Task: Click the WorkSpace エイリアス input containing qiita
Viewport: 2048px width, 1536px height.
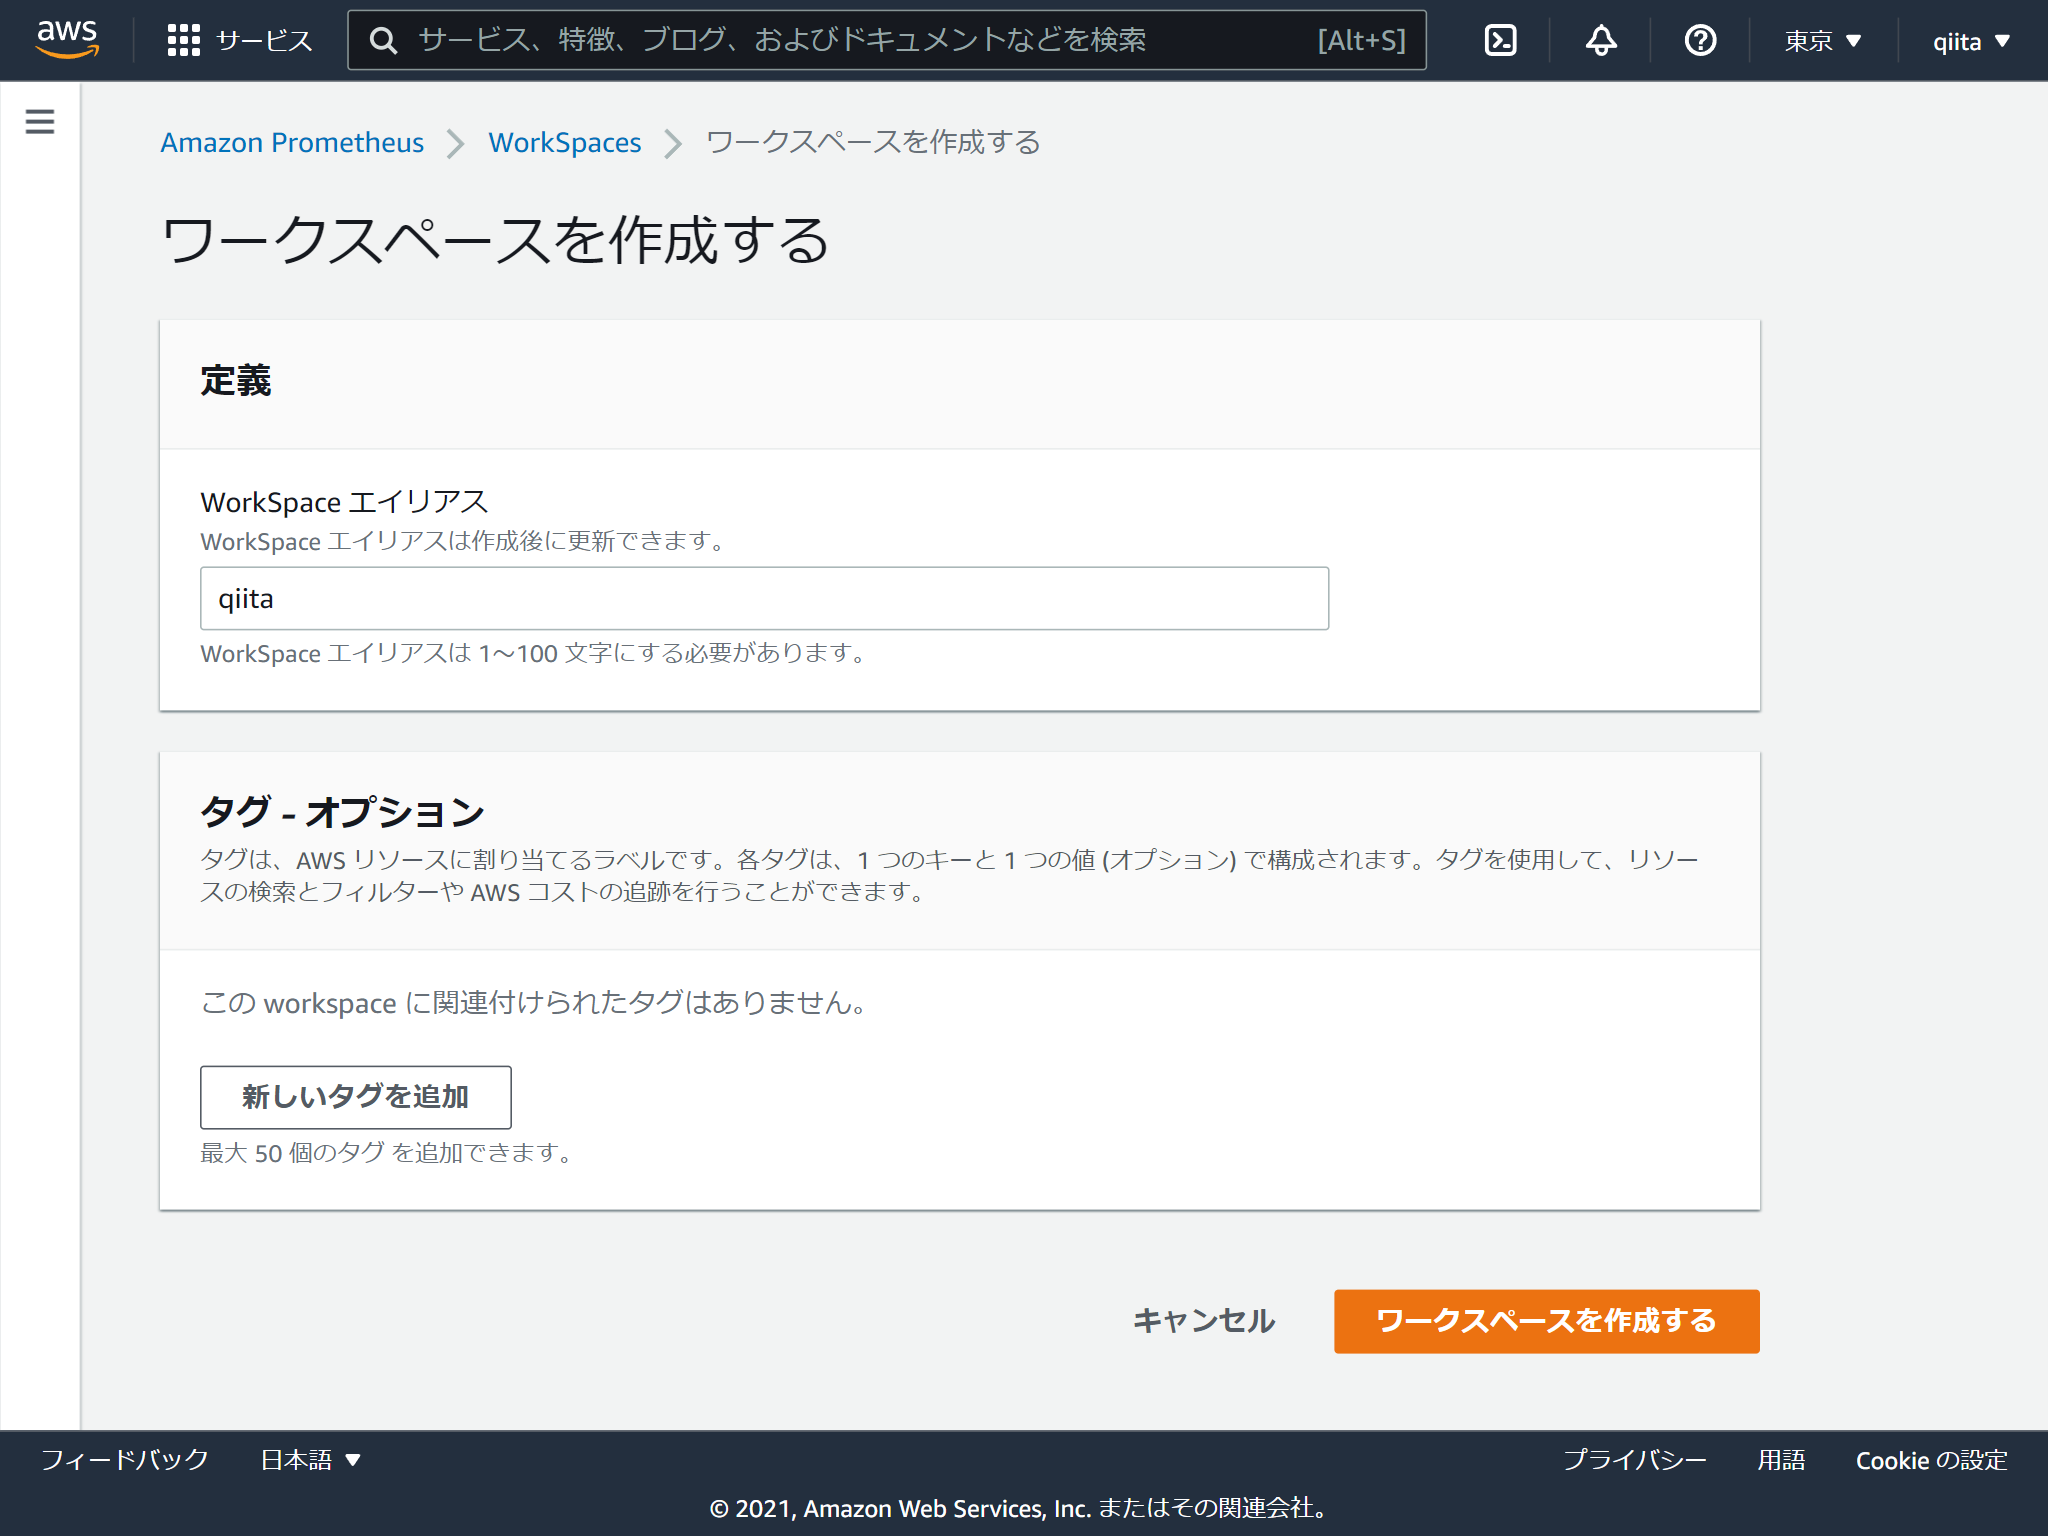Action: click(x=764, y=598)
